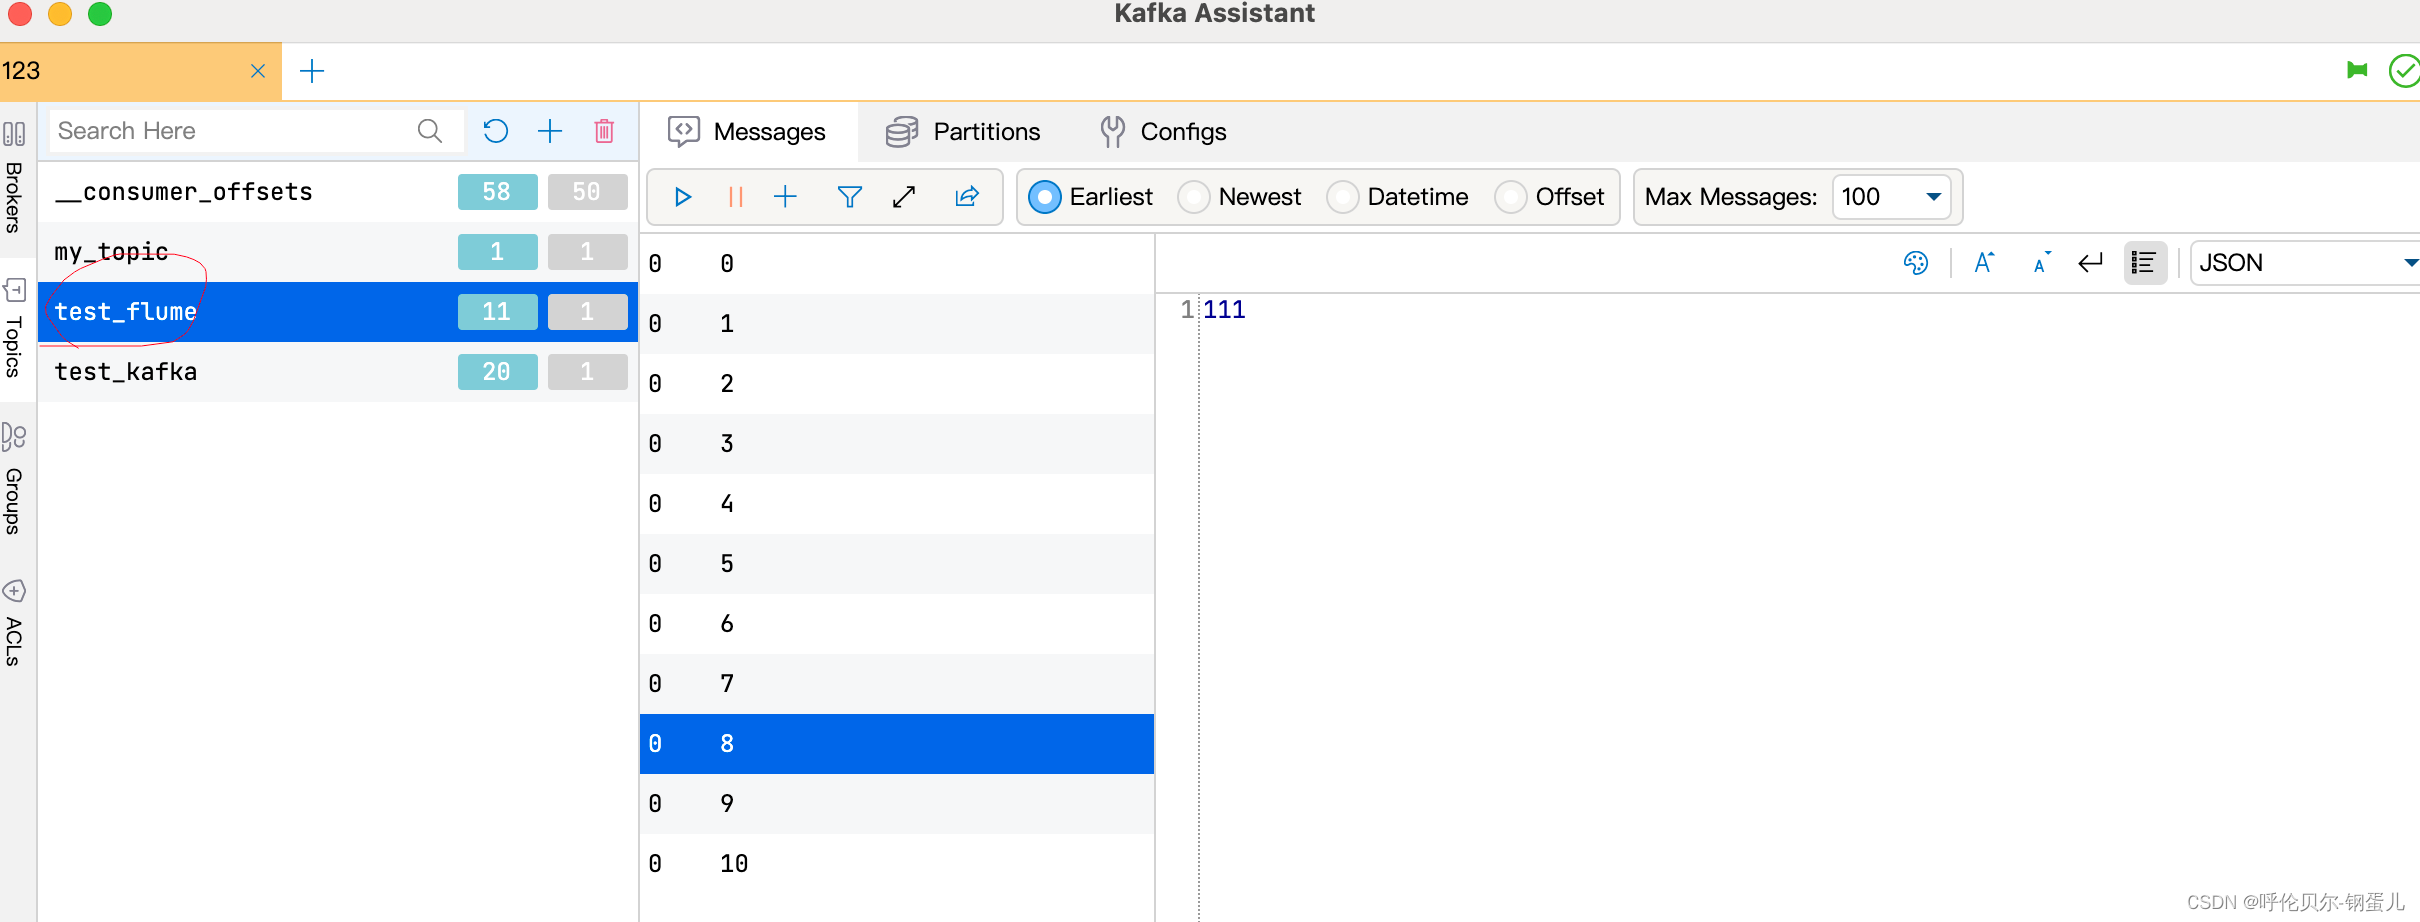
Task: Start consuming messages with play button
Action: coord(683,197)
